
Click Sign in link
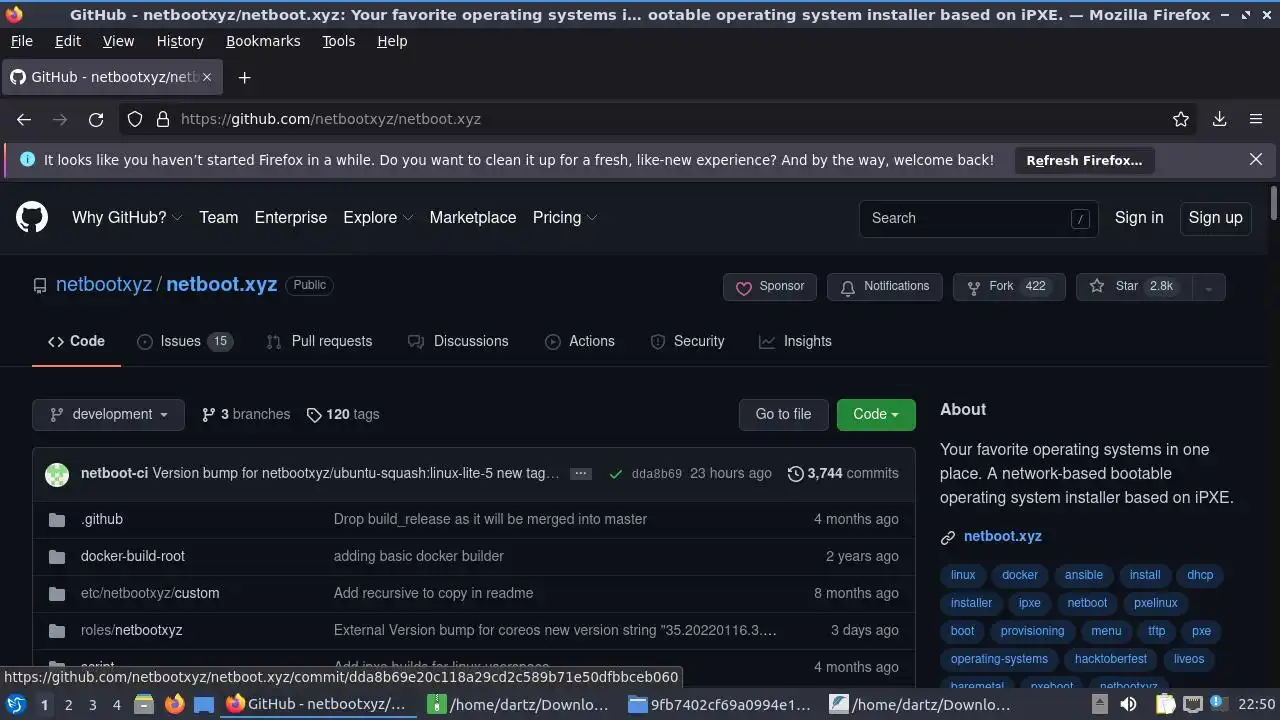click(x=1139, y=217)
